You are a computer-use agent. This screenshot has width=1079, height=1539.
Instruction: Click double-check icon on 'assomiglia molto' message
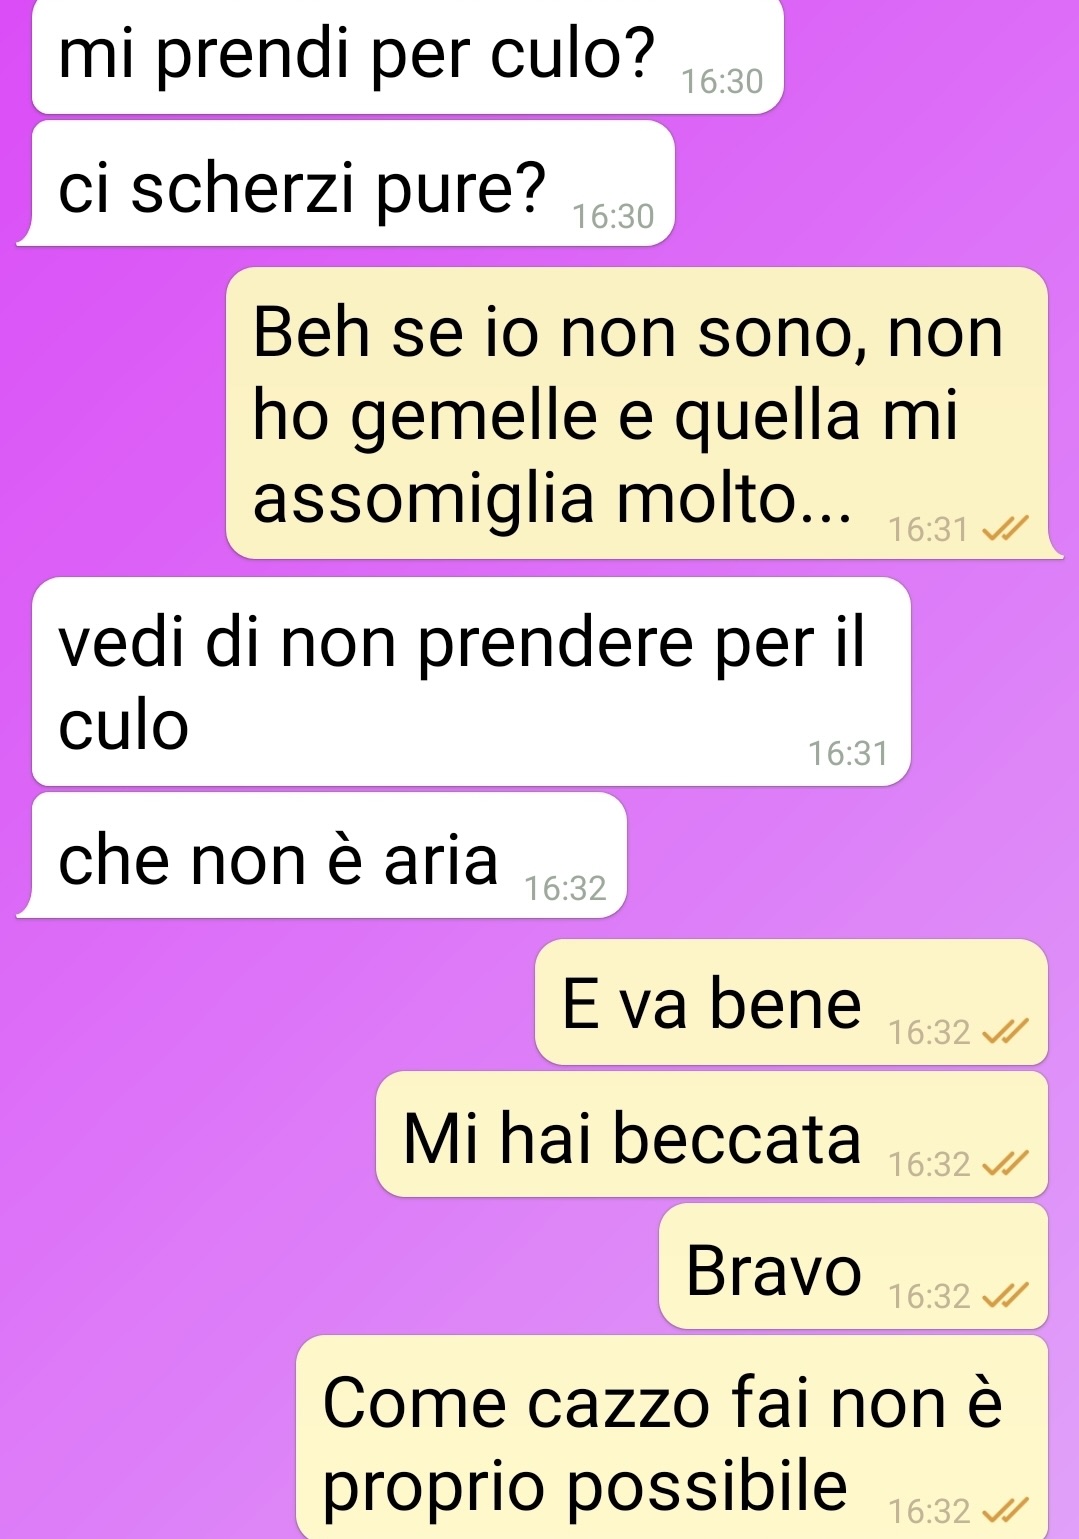tap(1005, 529)
